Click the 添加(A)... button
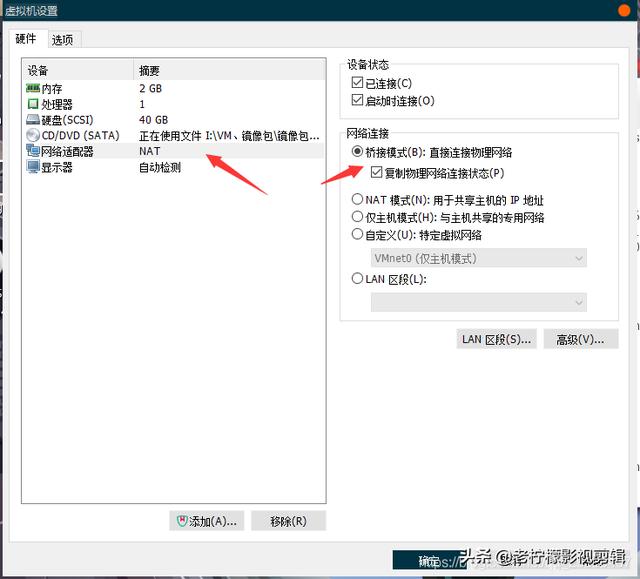Screen dimensions: 640x579 pyautogui.click(x=207, y=521)
